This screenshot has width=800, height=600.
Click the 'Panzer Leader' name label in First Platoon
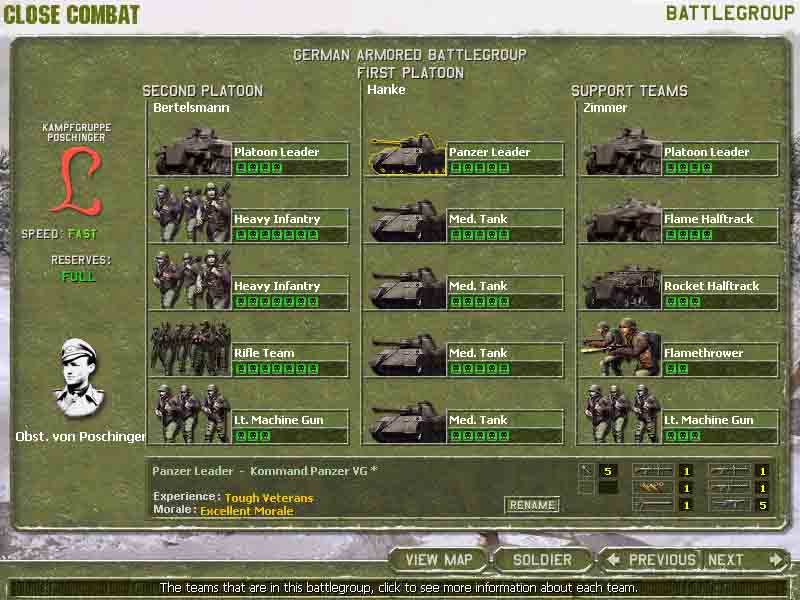pos(489,152)
